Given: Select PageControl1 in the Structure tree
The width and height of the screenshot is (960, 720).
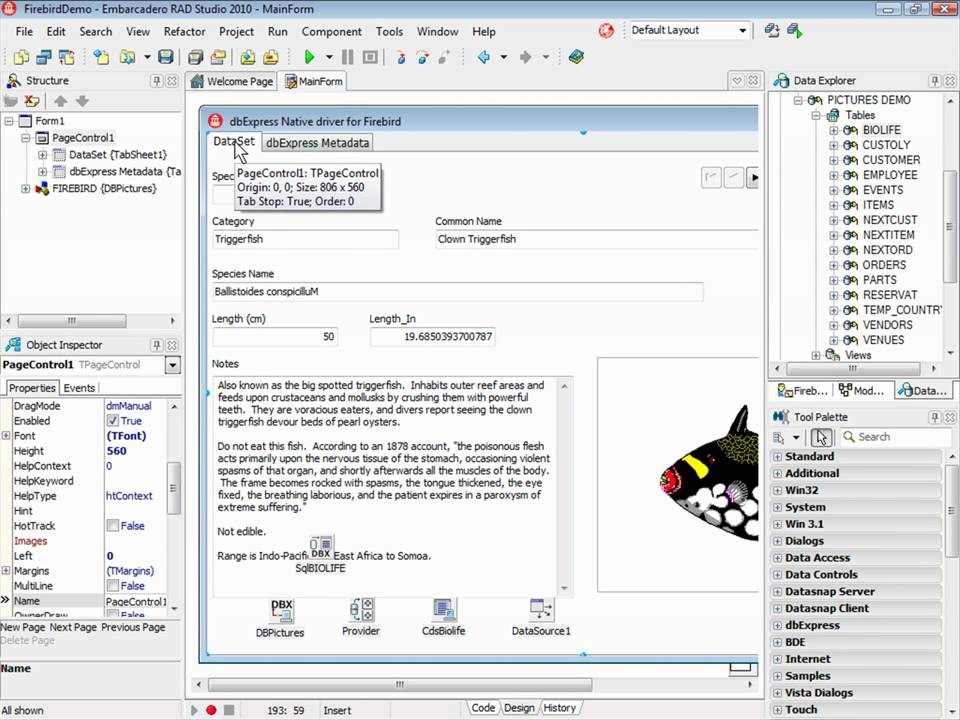Looking at the screenshot, I should pos(83,138).
